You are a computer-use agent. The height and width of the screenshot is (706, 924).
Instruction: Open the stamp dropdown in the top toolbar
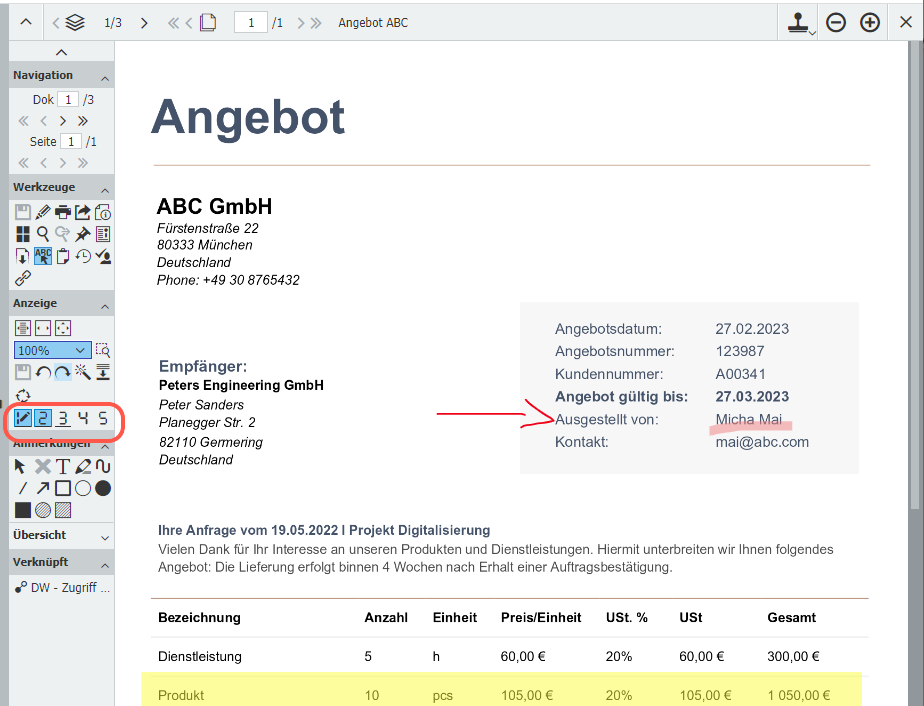click(x=797, y=22)
